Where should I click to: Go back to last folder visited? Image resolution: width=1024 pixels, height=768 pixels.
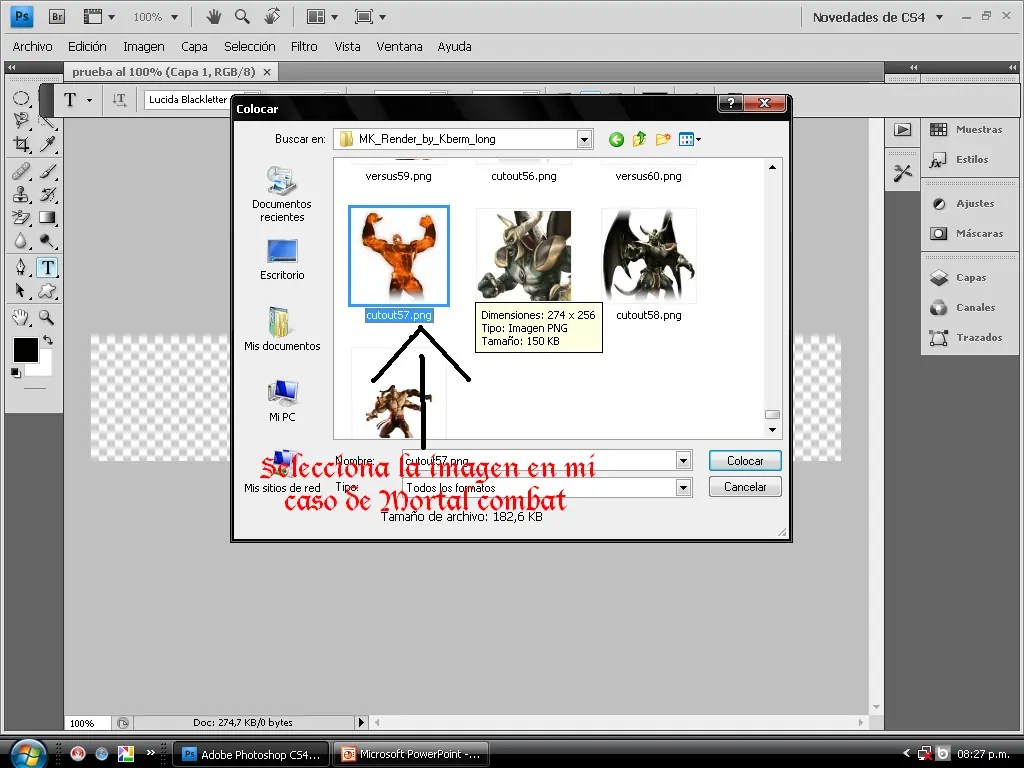click(616, 139)
